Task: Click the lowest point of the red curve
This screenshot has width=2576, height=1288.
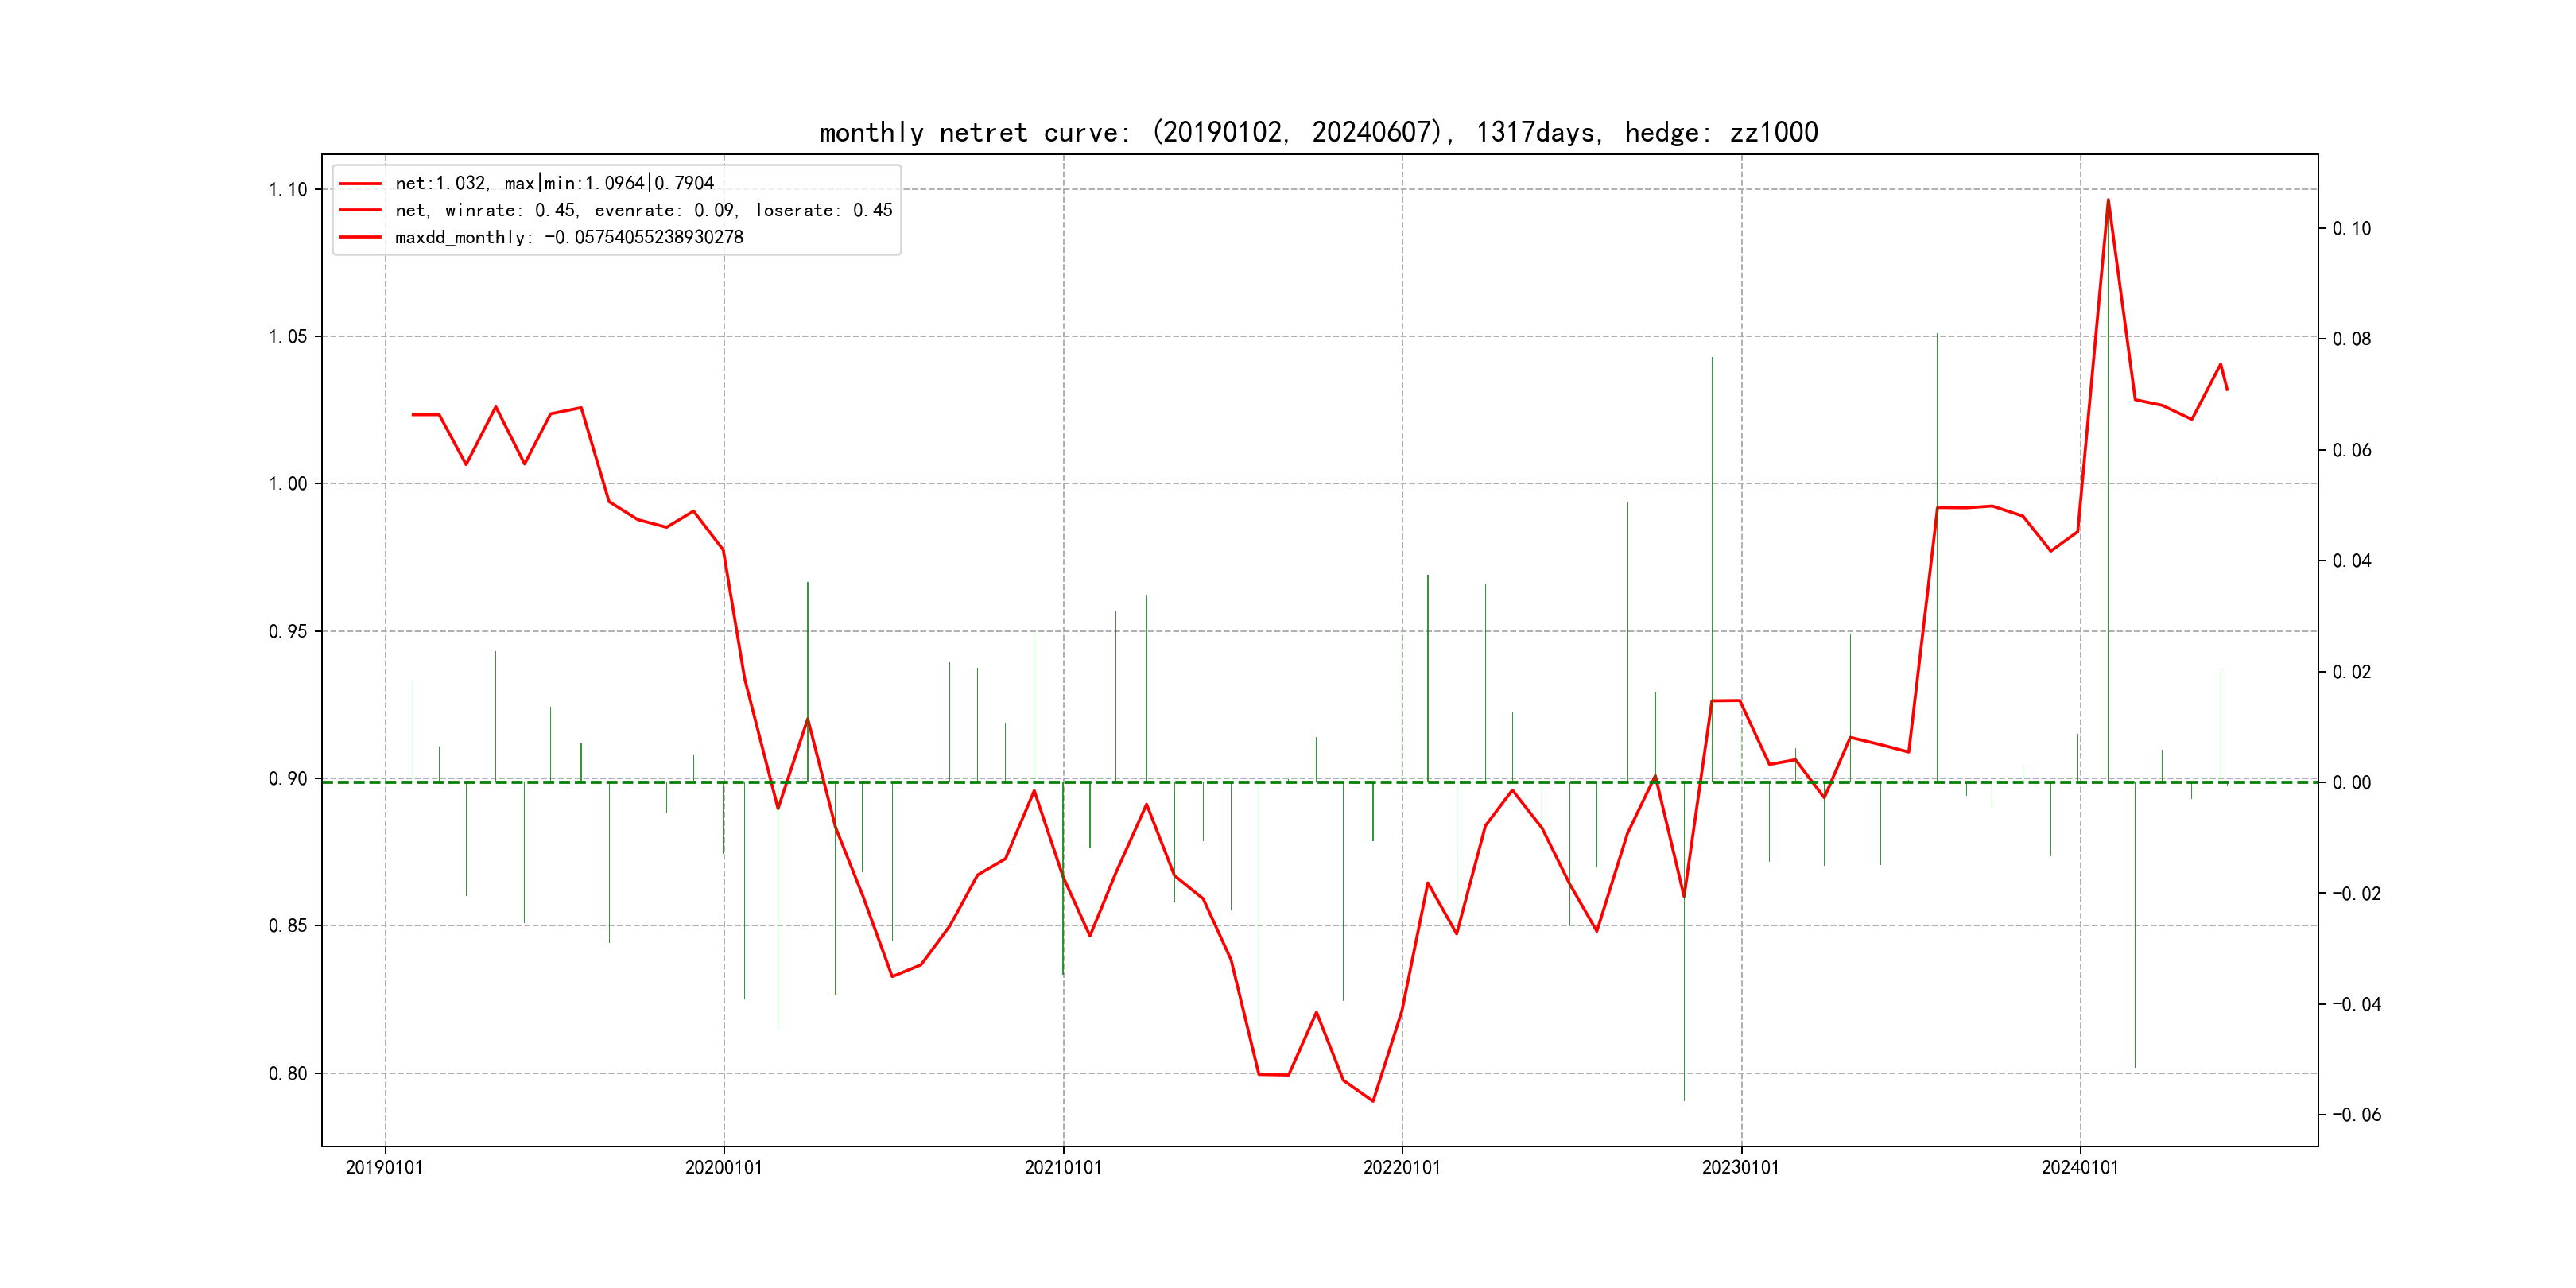Action: (x=1373, y=1101)
